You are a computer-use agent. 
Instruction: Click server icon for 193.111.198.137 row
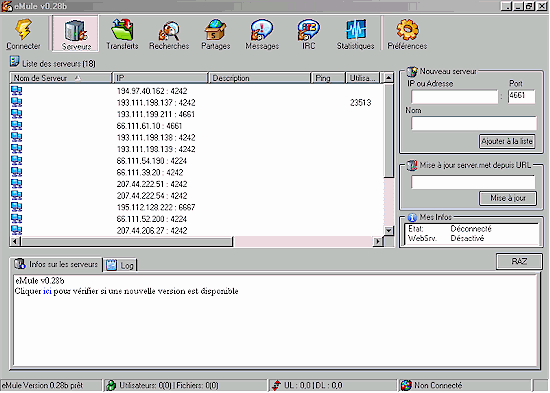(16, 102)
